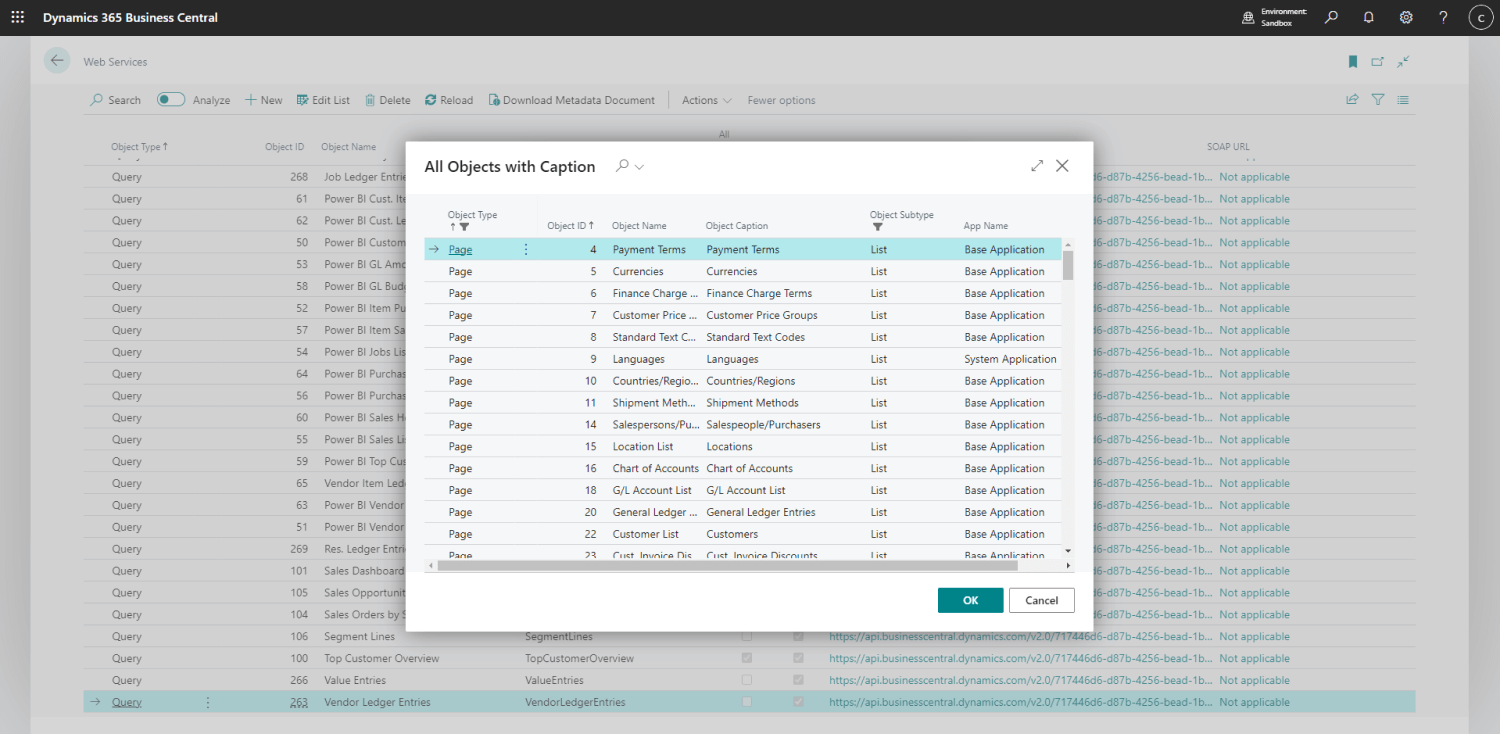
Task: Toggle the second checkbox in Value Entries row
Action: [798, 680]
